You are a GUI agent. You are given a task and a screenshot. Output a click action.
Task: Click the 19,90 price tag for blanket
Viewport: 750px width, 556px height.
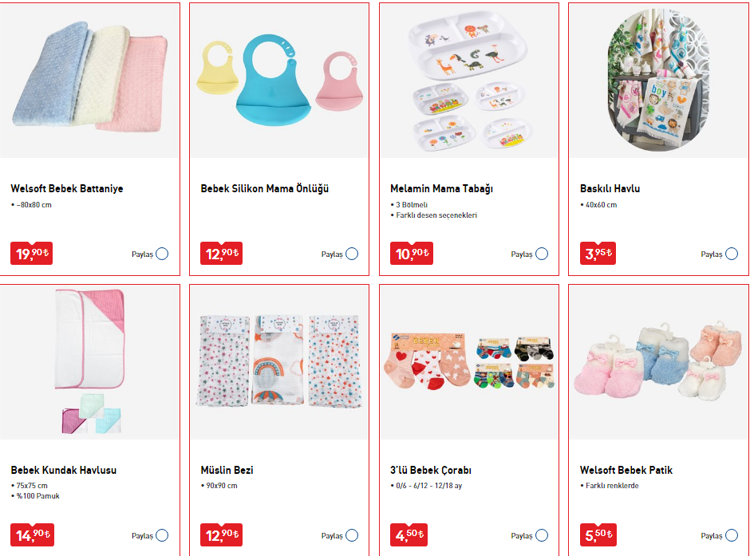point(32,253)
